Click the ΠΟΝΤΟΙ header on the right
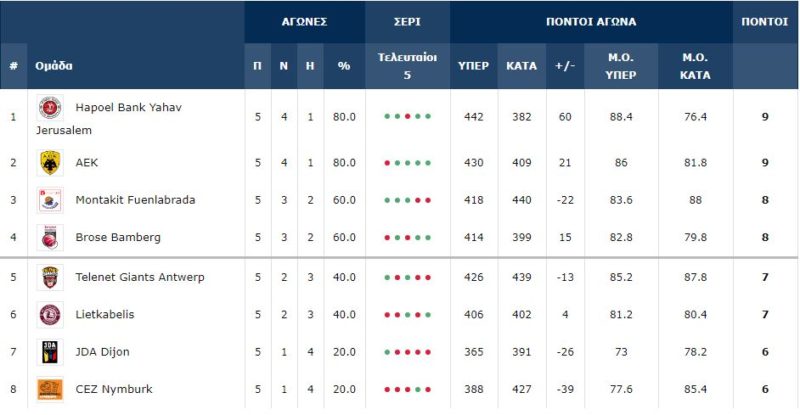Viewport: 800px width, 415px height. click(x=765, y=21)
